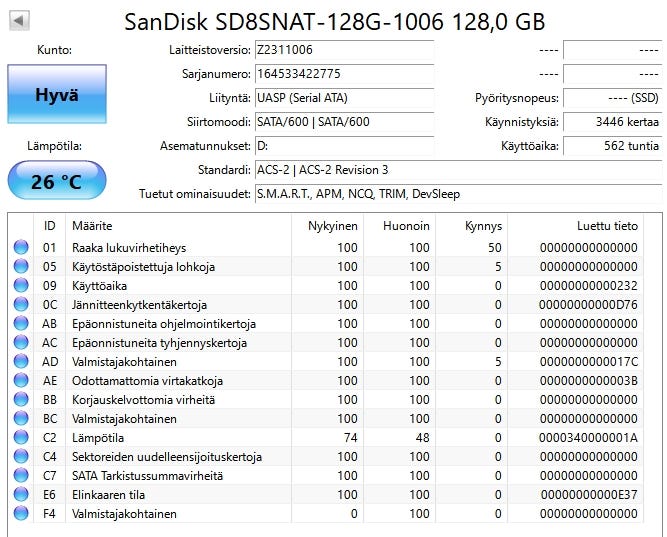The width and height of the screenshot is (667, 537).
Task: Select row Elinkaaren tila
Action: click(326, 494)
